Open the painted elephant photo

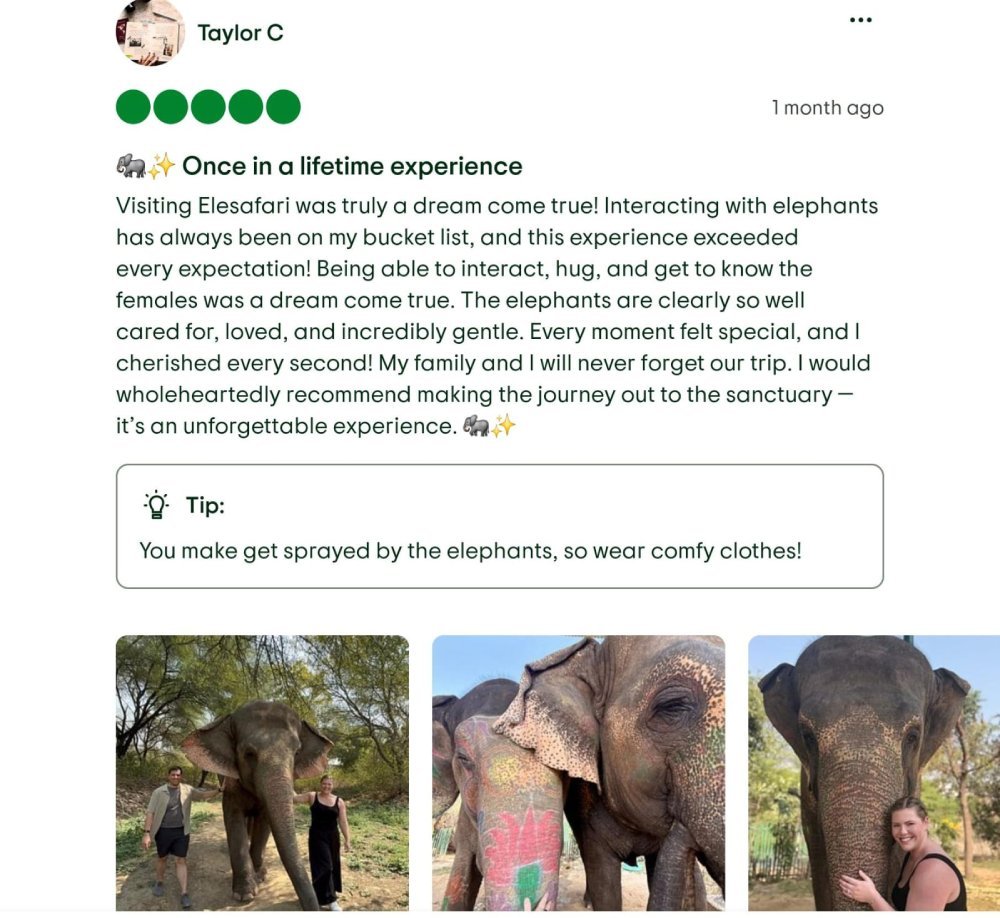point(576,775)
